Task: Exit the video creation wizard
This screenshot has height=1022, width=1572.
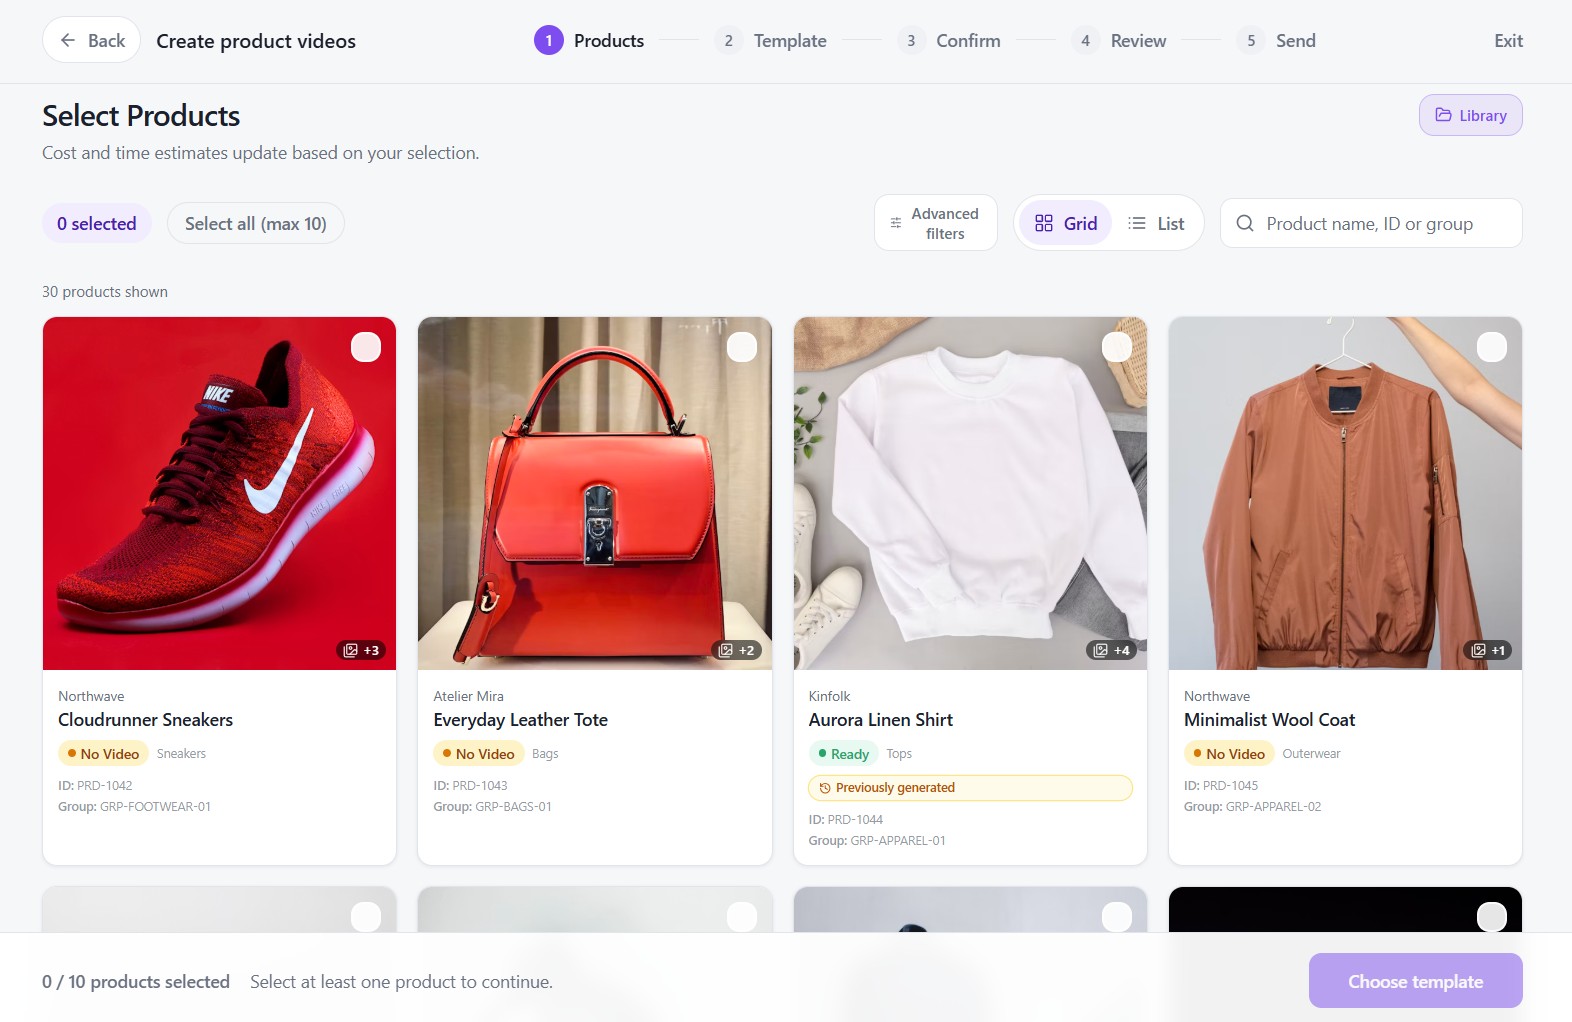Action: [x=1508, y=41]
